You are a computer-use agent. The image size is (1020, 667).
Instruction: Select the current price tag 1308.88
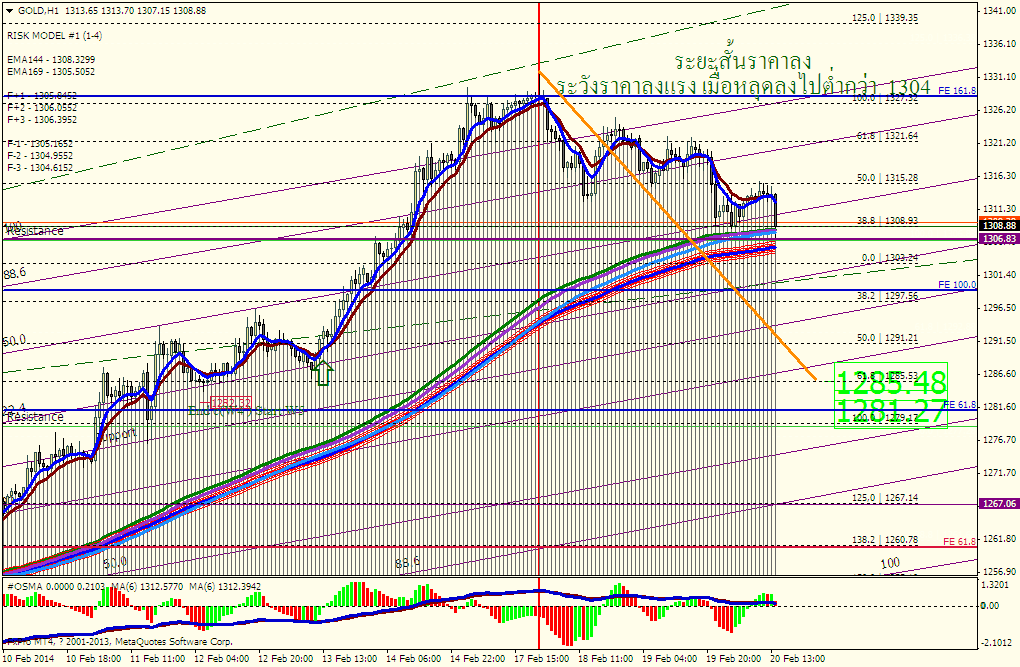[x=998, y=226]
